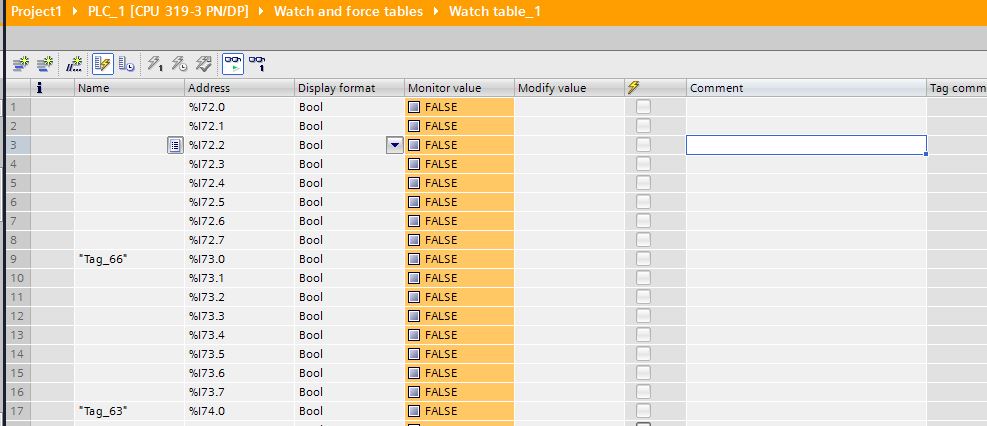Open Display format dropdown in row 3
The height and width of the screenshot is (426, 987).
[x=395, y=145]
